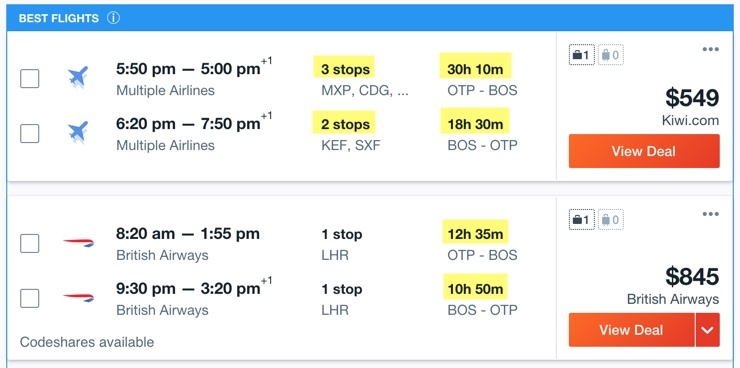The height and width of the screenshot is (368, 740).
Task: Click carry-on bag icon in $549 deal
Action: pyautogui.click(x=611, y=55)
